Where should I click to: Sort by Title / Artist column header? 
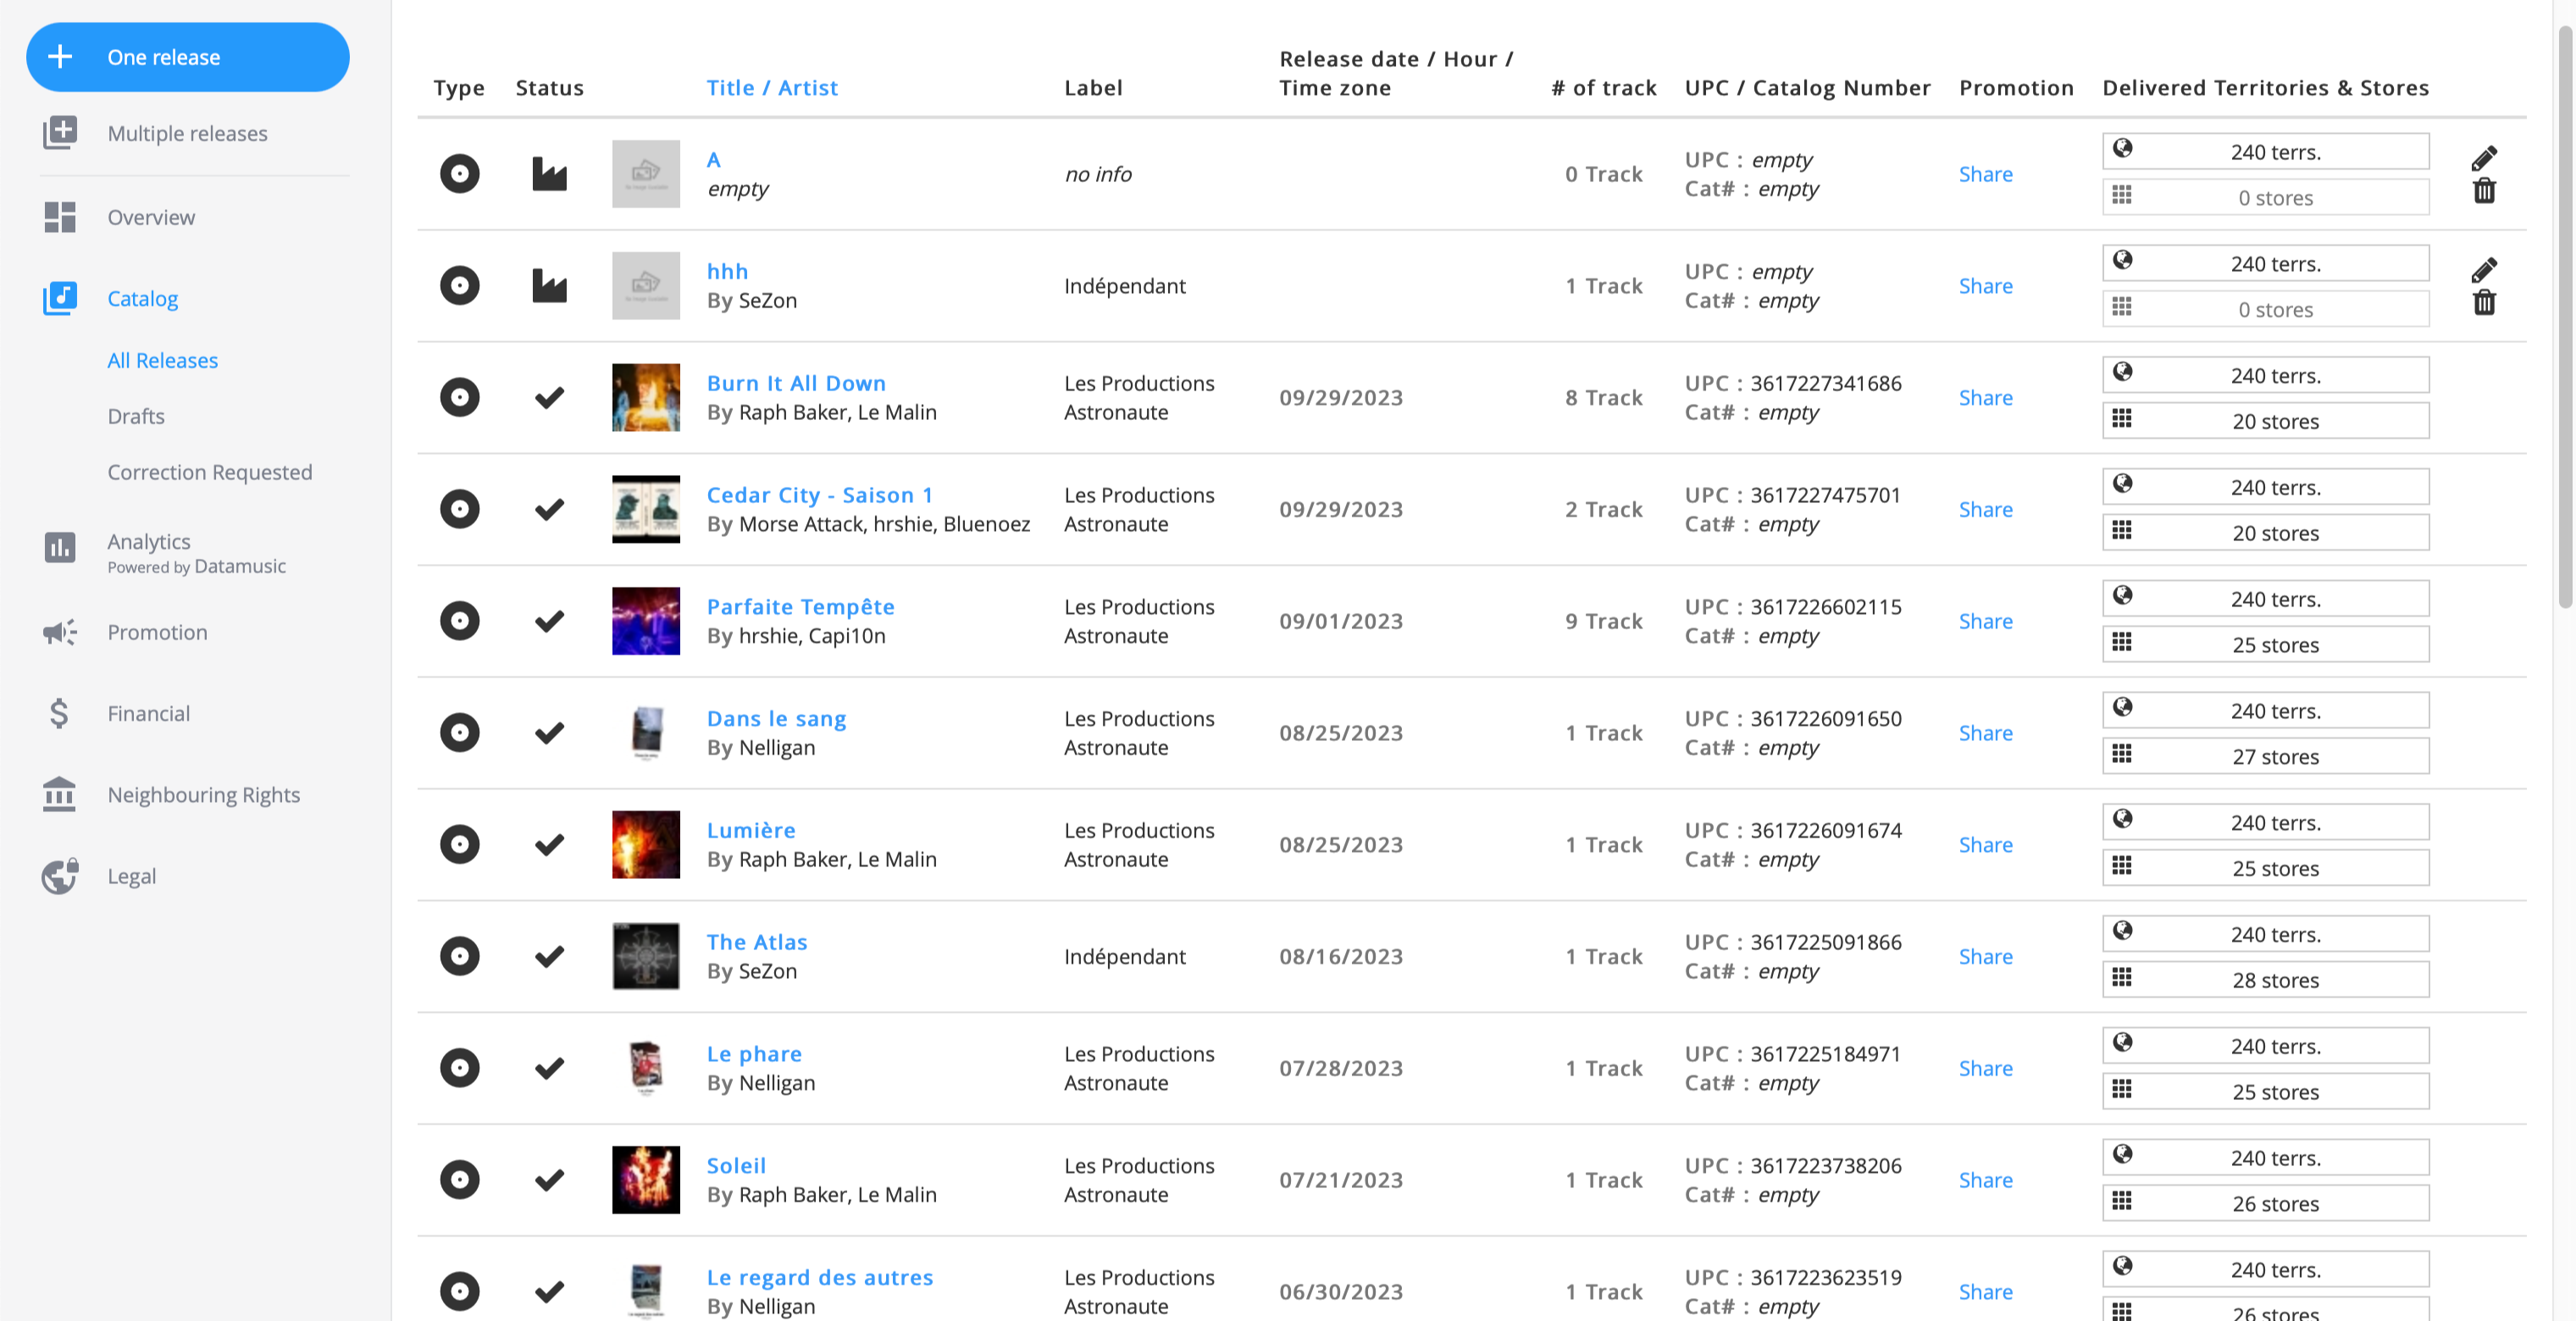point(772,87)
